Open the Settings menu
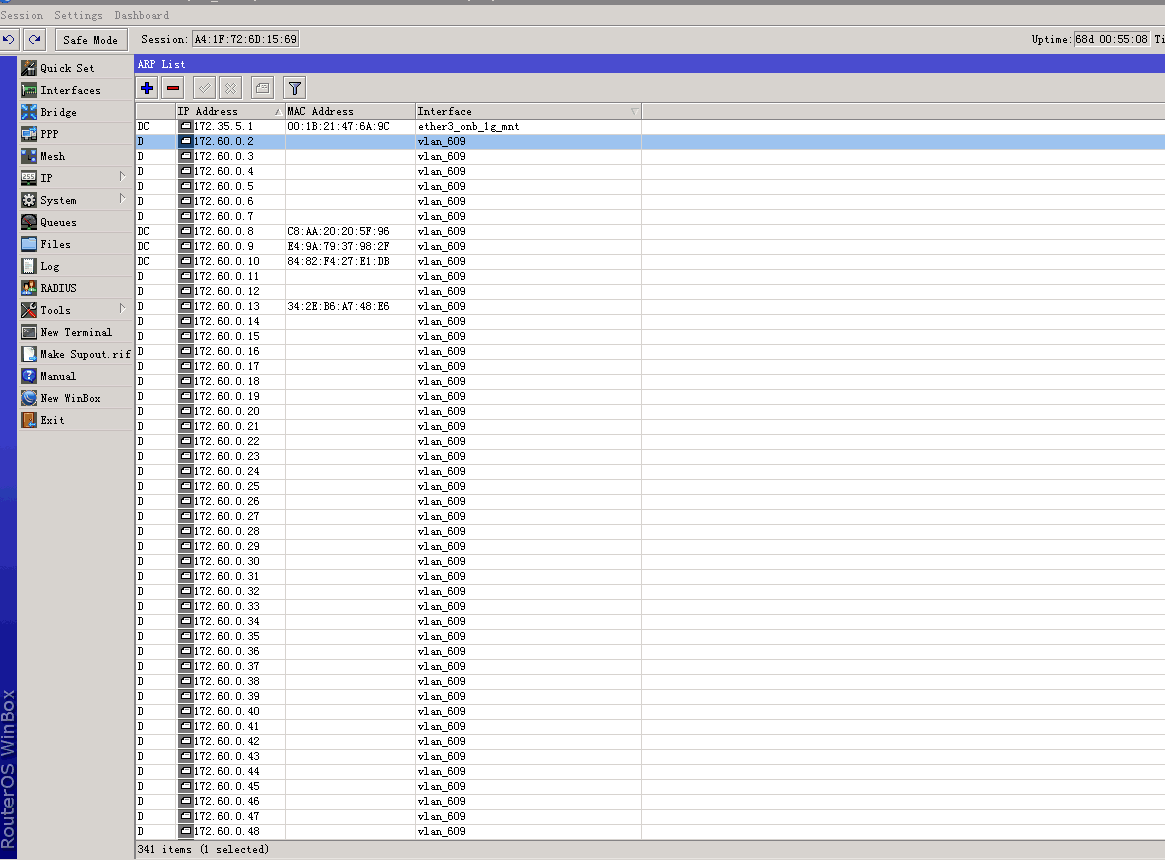1165x861 pixels. coord(78,14)
